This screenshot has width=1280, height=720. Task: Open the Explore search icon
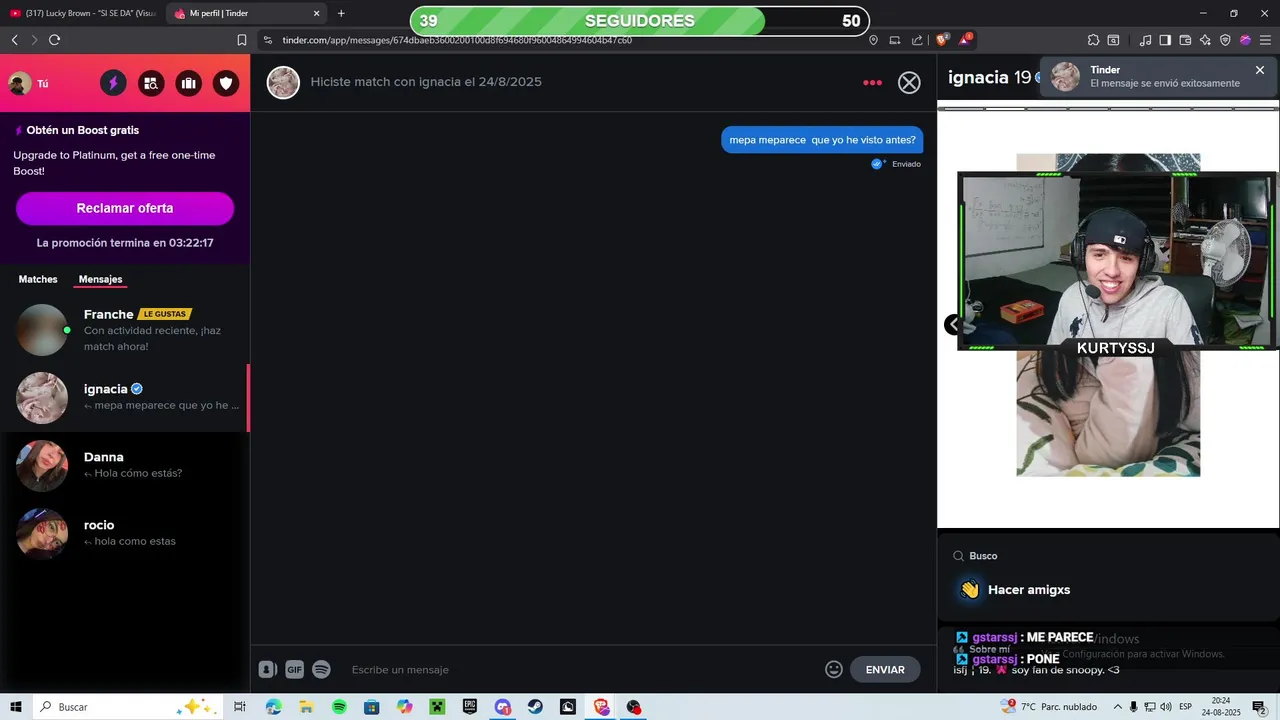[151, 83]
